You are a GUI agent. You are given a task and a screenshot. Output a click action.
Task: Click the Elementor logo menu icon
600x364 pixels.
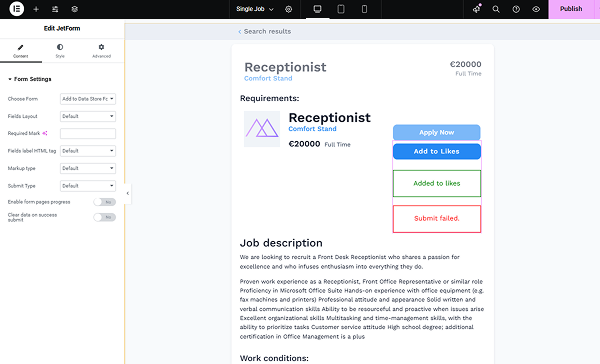tap(16, 9)
